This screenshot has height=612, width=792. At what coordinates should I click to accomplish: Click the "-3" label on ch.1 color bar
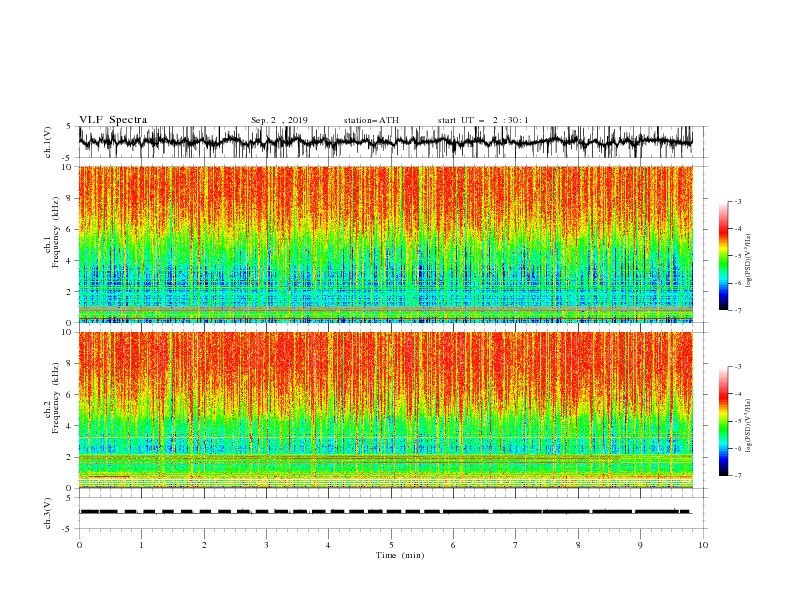coord(737,201)
